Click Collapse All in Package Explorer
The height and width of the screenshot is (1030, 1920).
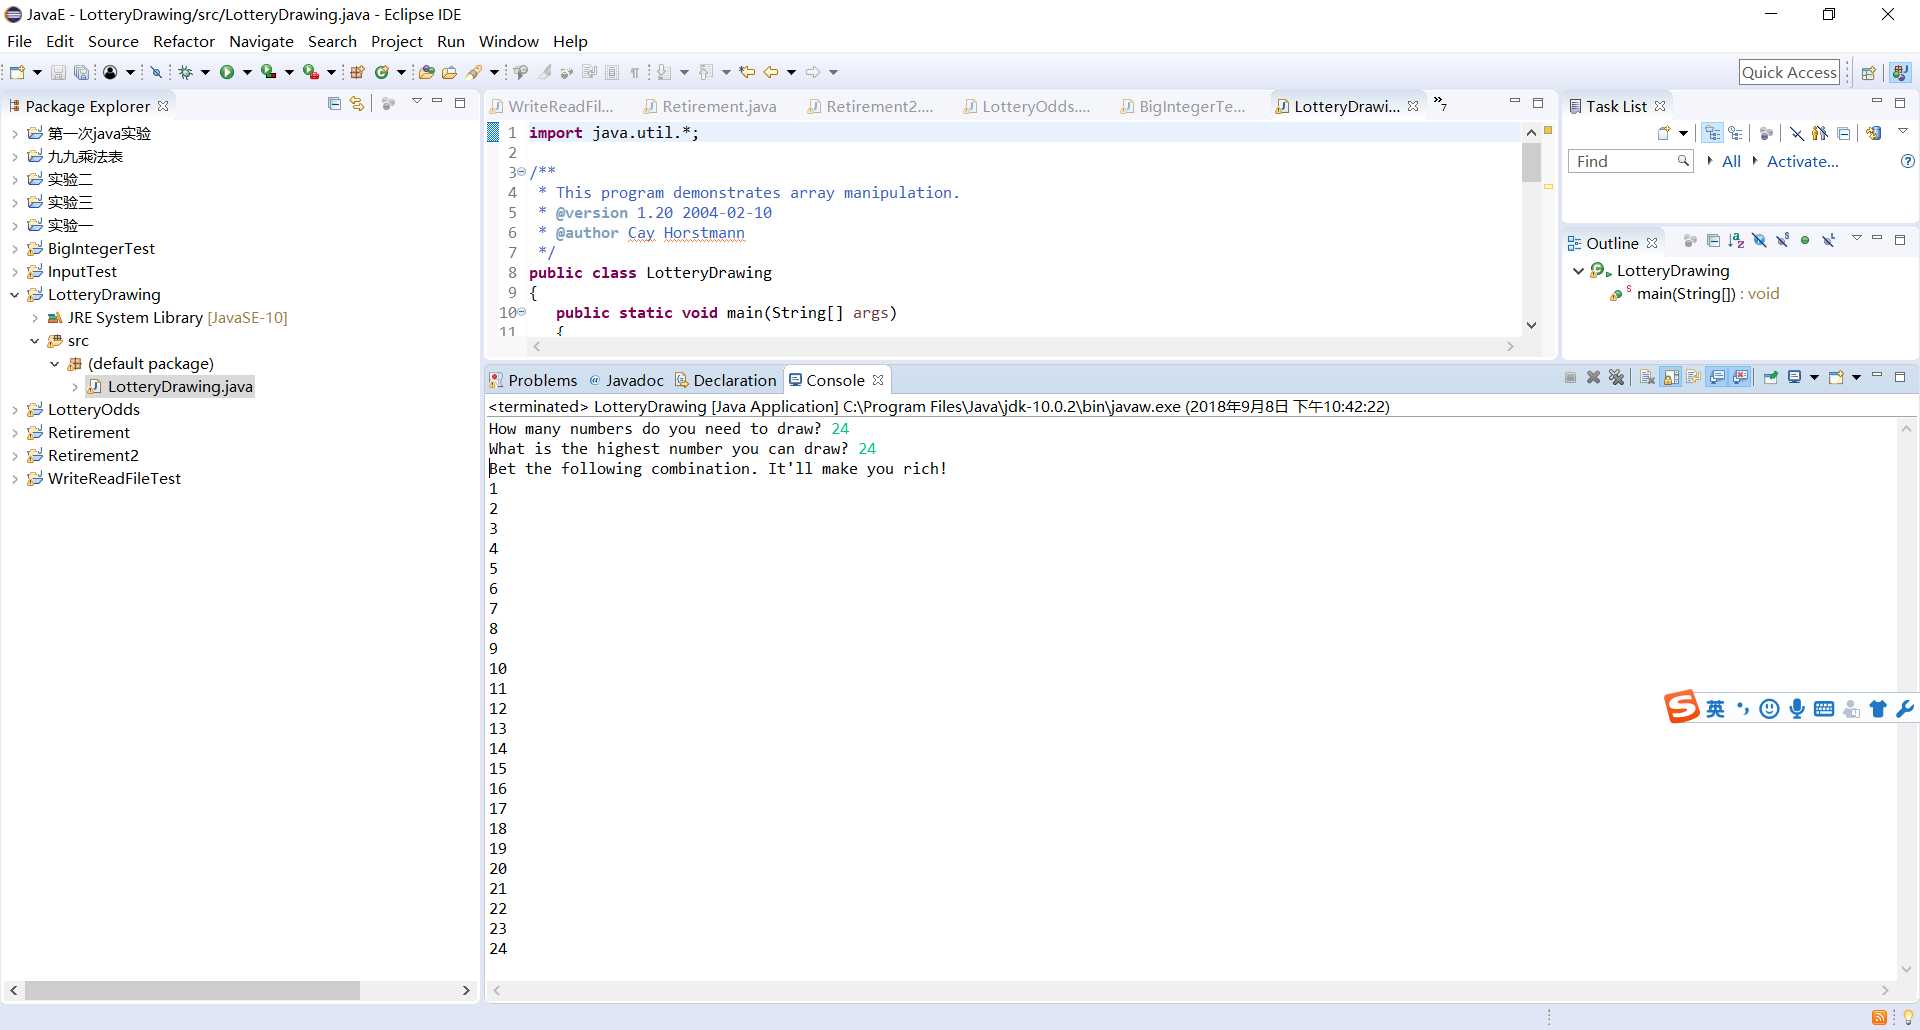point(334,104)
